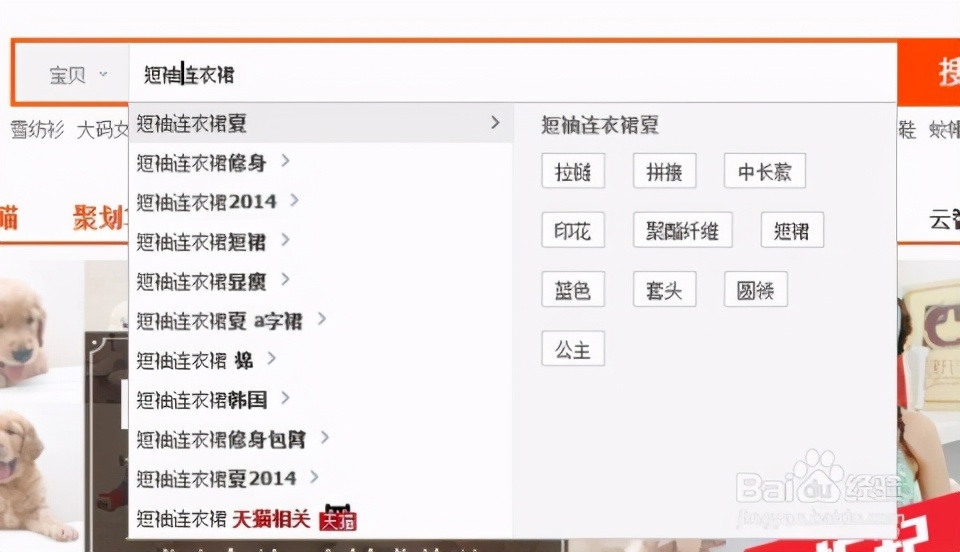Screen dimensions: 960x552
Task: Expand chevron beside 短袖连衣裙韩国
Action: pos(285,398)
